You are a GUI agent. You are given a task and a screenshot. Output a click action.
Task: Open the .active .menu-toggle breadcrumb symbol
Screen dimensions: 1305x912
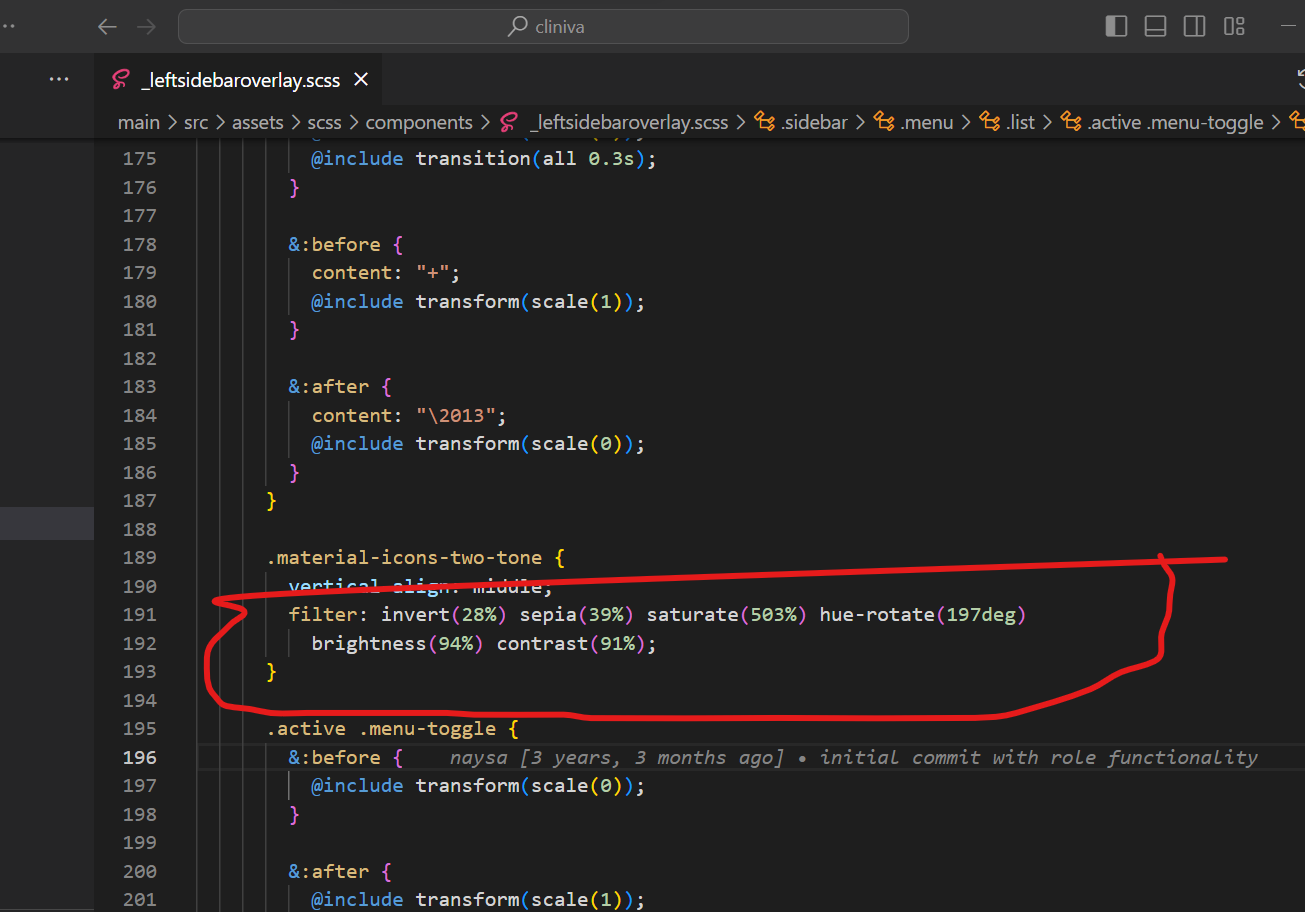click(x=1176, y=123)
